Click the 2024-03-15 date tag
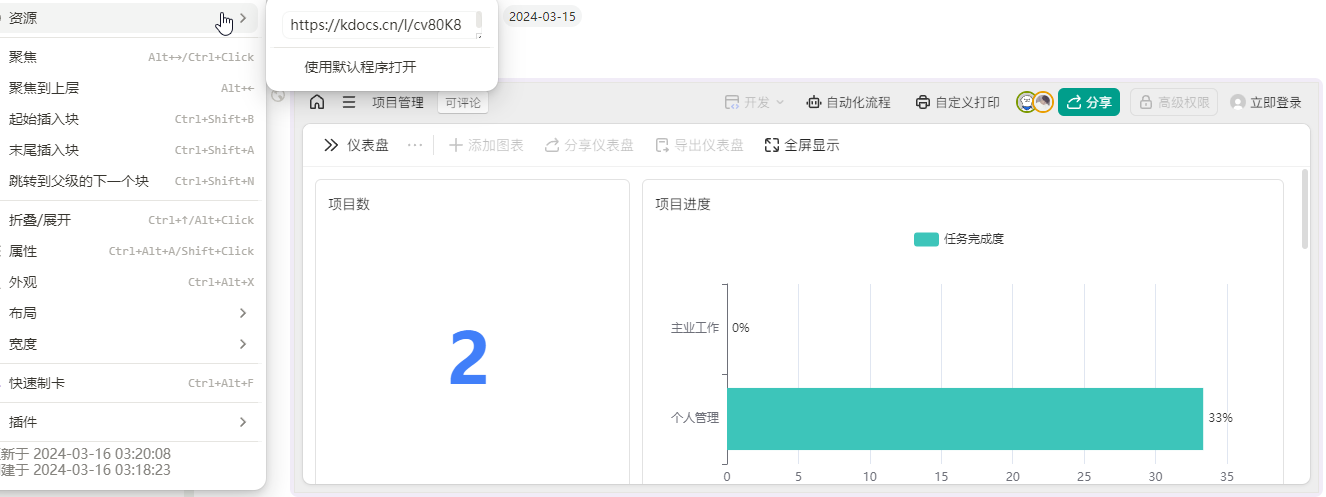The image size is (1326, 497). (542, 16)
